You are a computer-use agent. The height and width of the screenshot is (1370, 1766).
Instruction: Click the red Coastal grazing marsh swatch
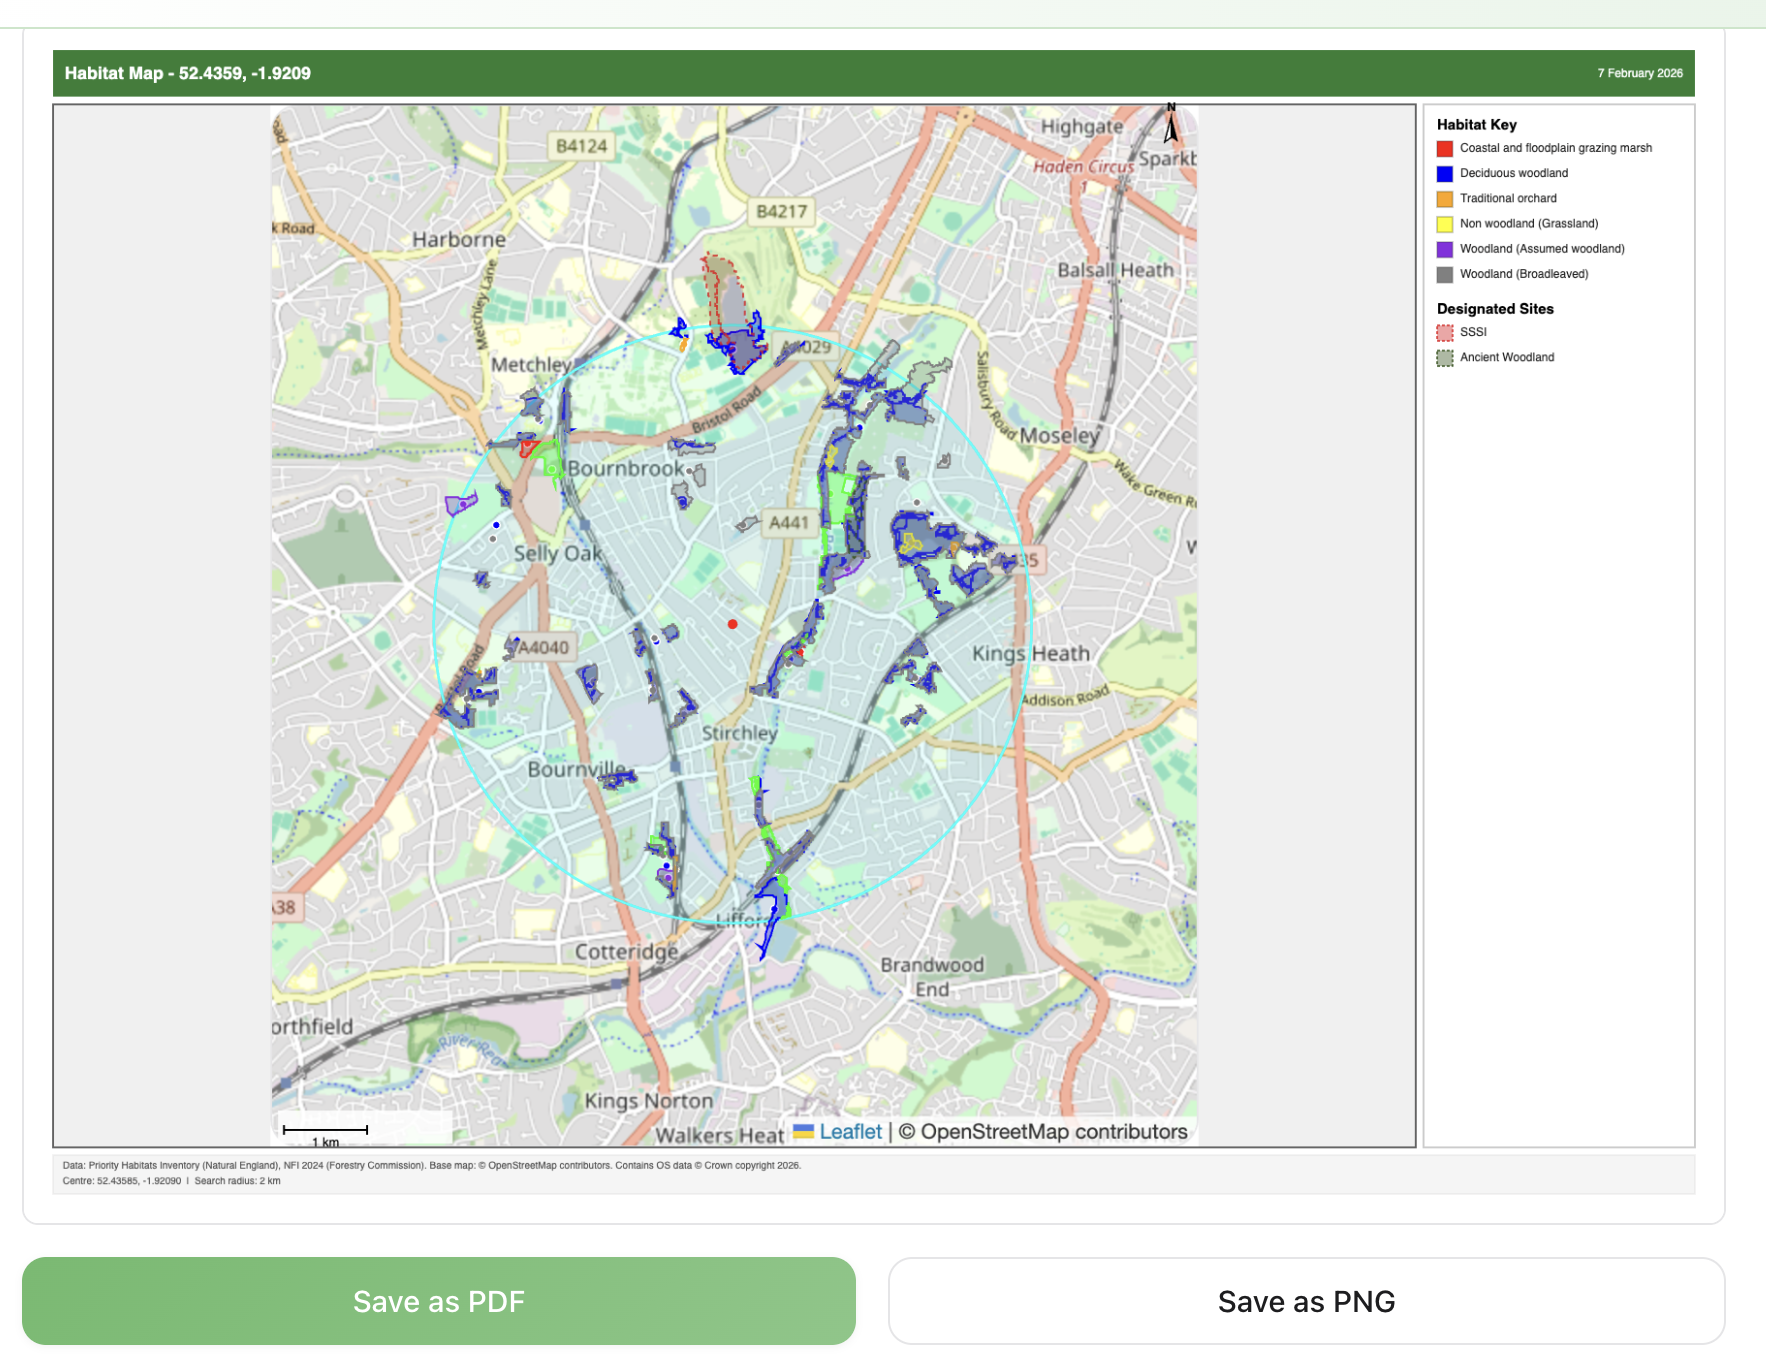click(x=1444, y=148)
